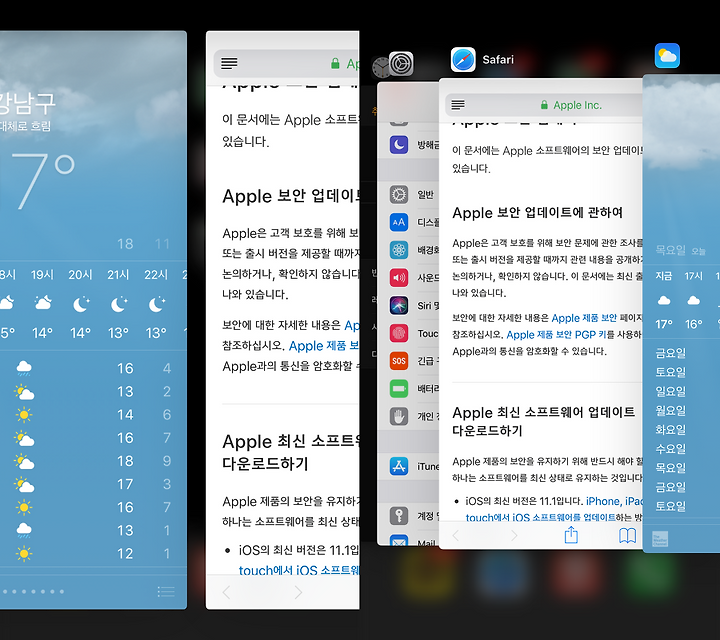Tap Forward arrow in left Safari window
720x640 pixels.
[298, 592]
